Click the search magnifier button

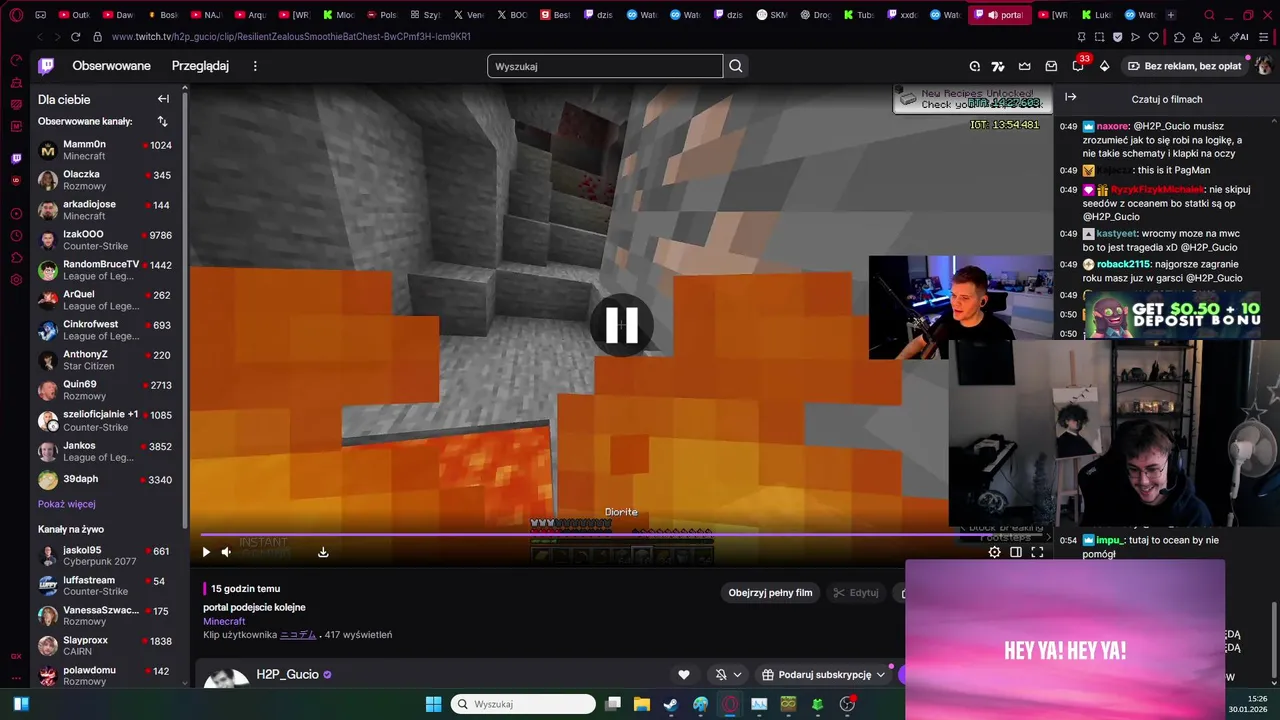pyautogui.click(x=736, y=66)
